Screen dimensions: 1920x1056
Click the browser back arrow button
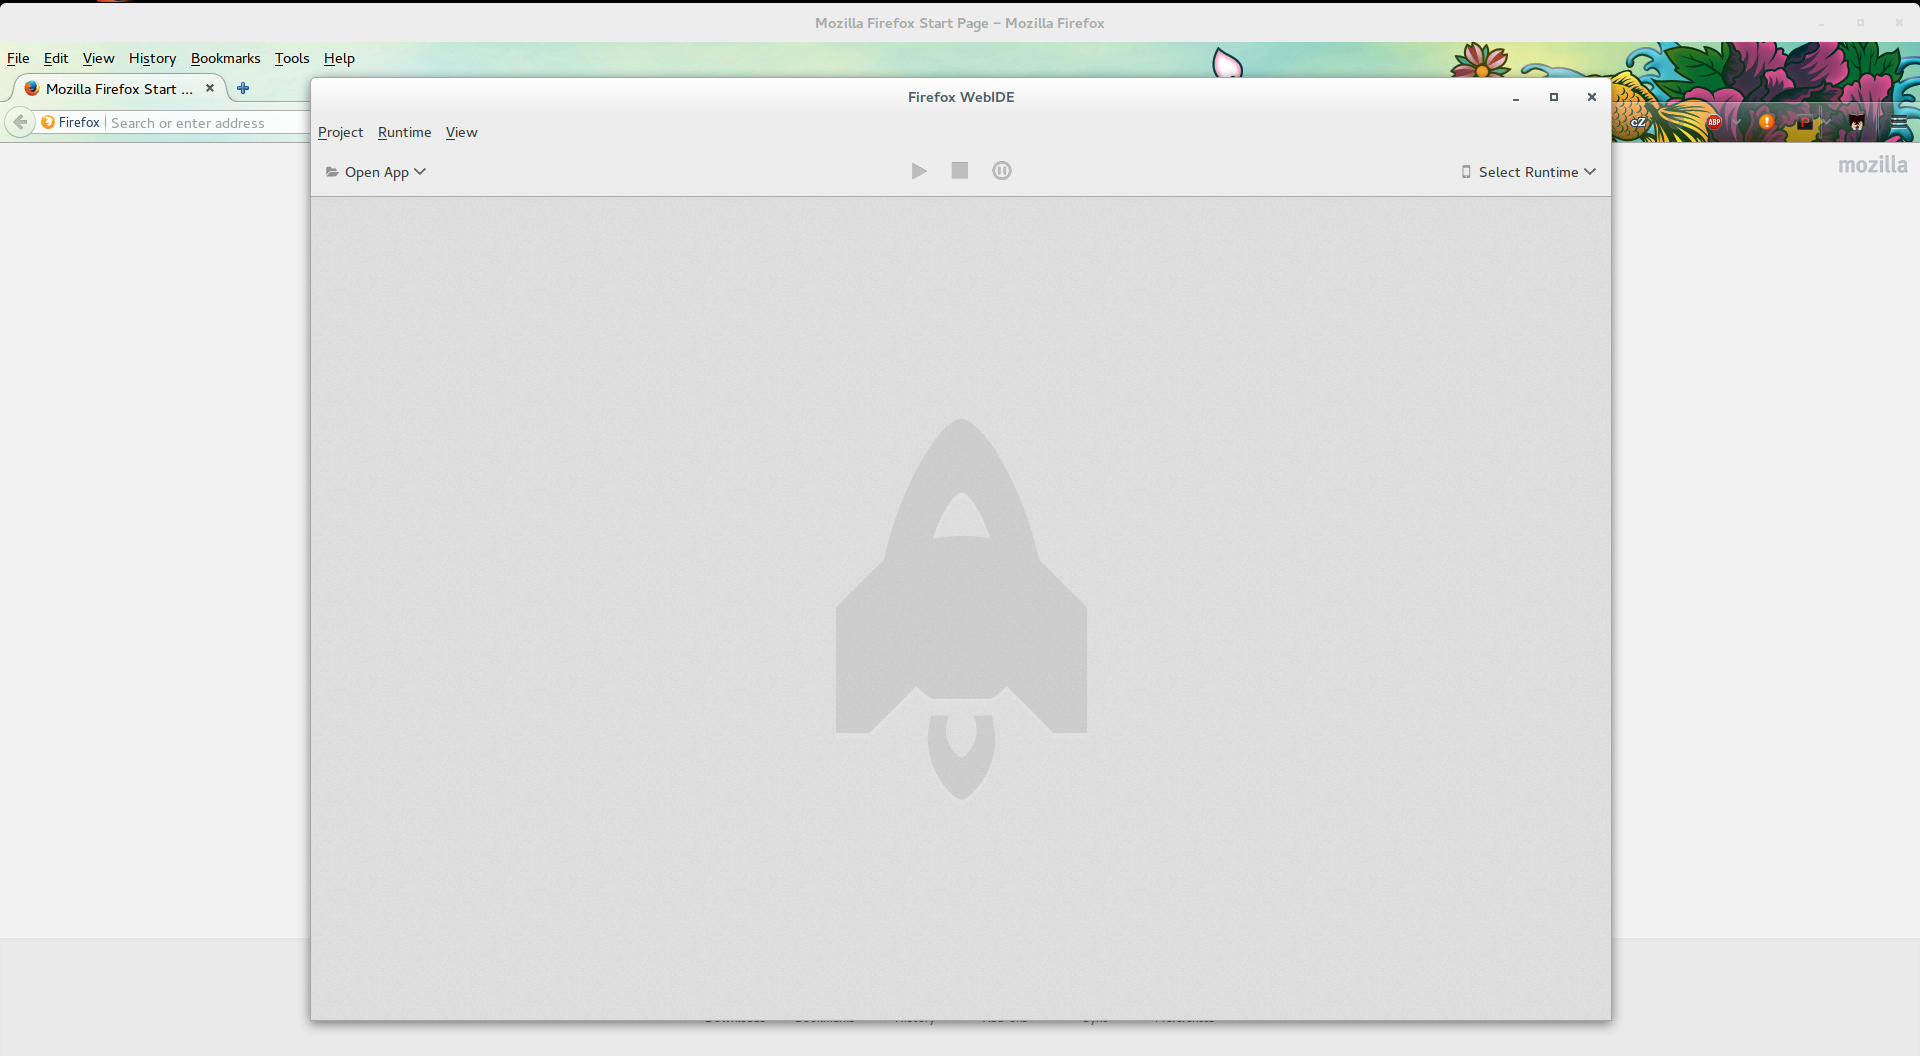coord(20,122)
